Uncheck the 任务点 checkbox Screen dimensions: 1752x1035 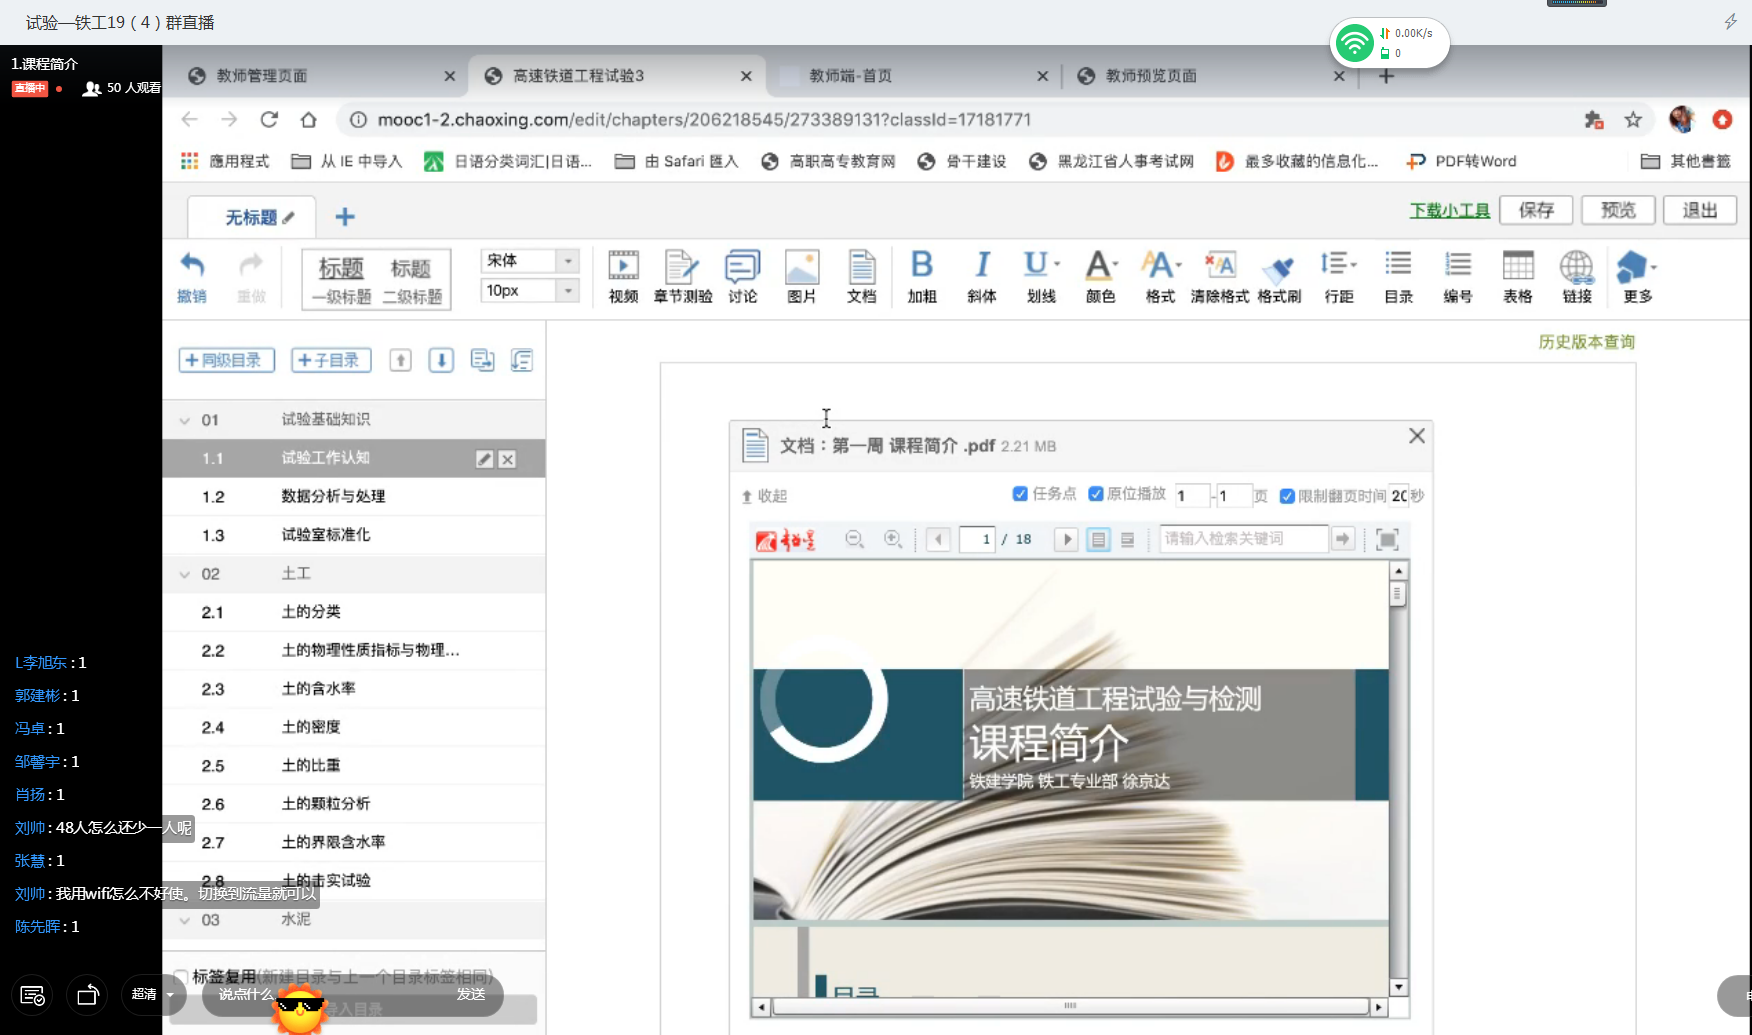(1020, 494)
